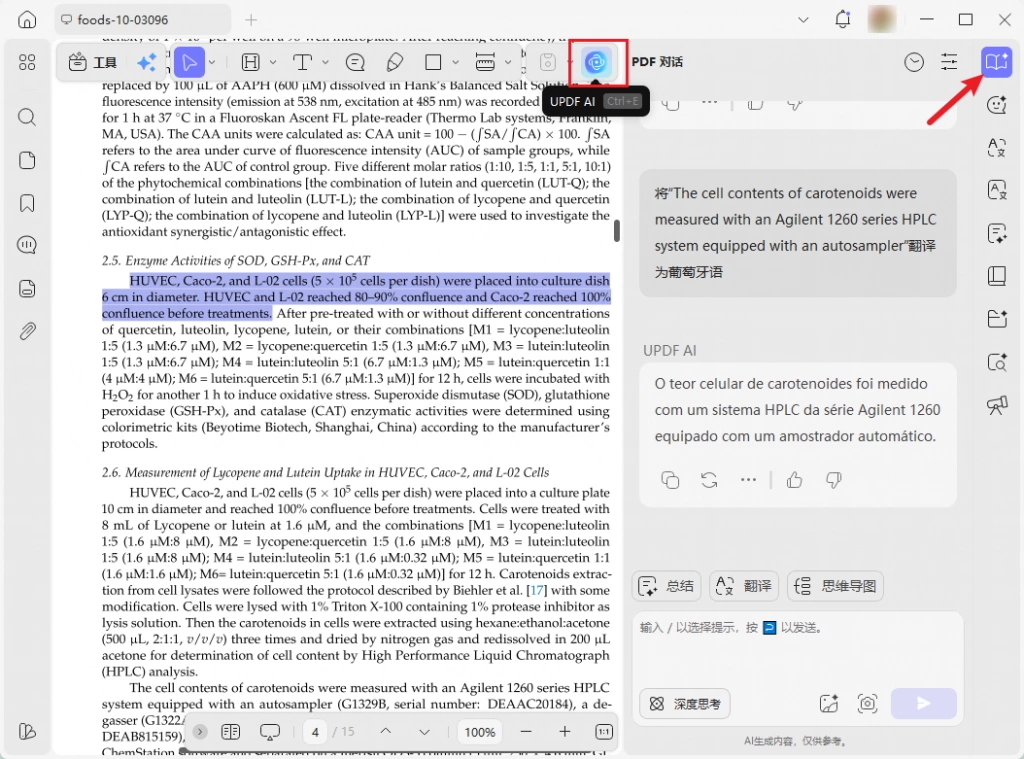Click the 工具 tools button
1024x759 pixels.
(x=93, y=62)
